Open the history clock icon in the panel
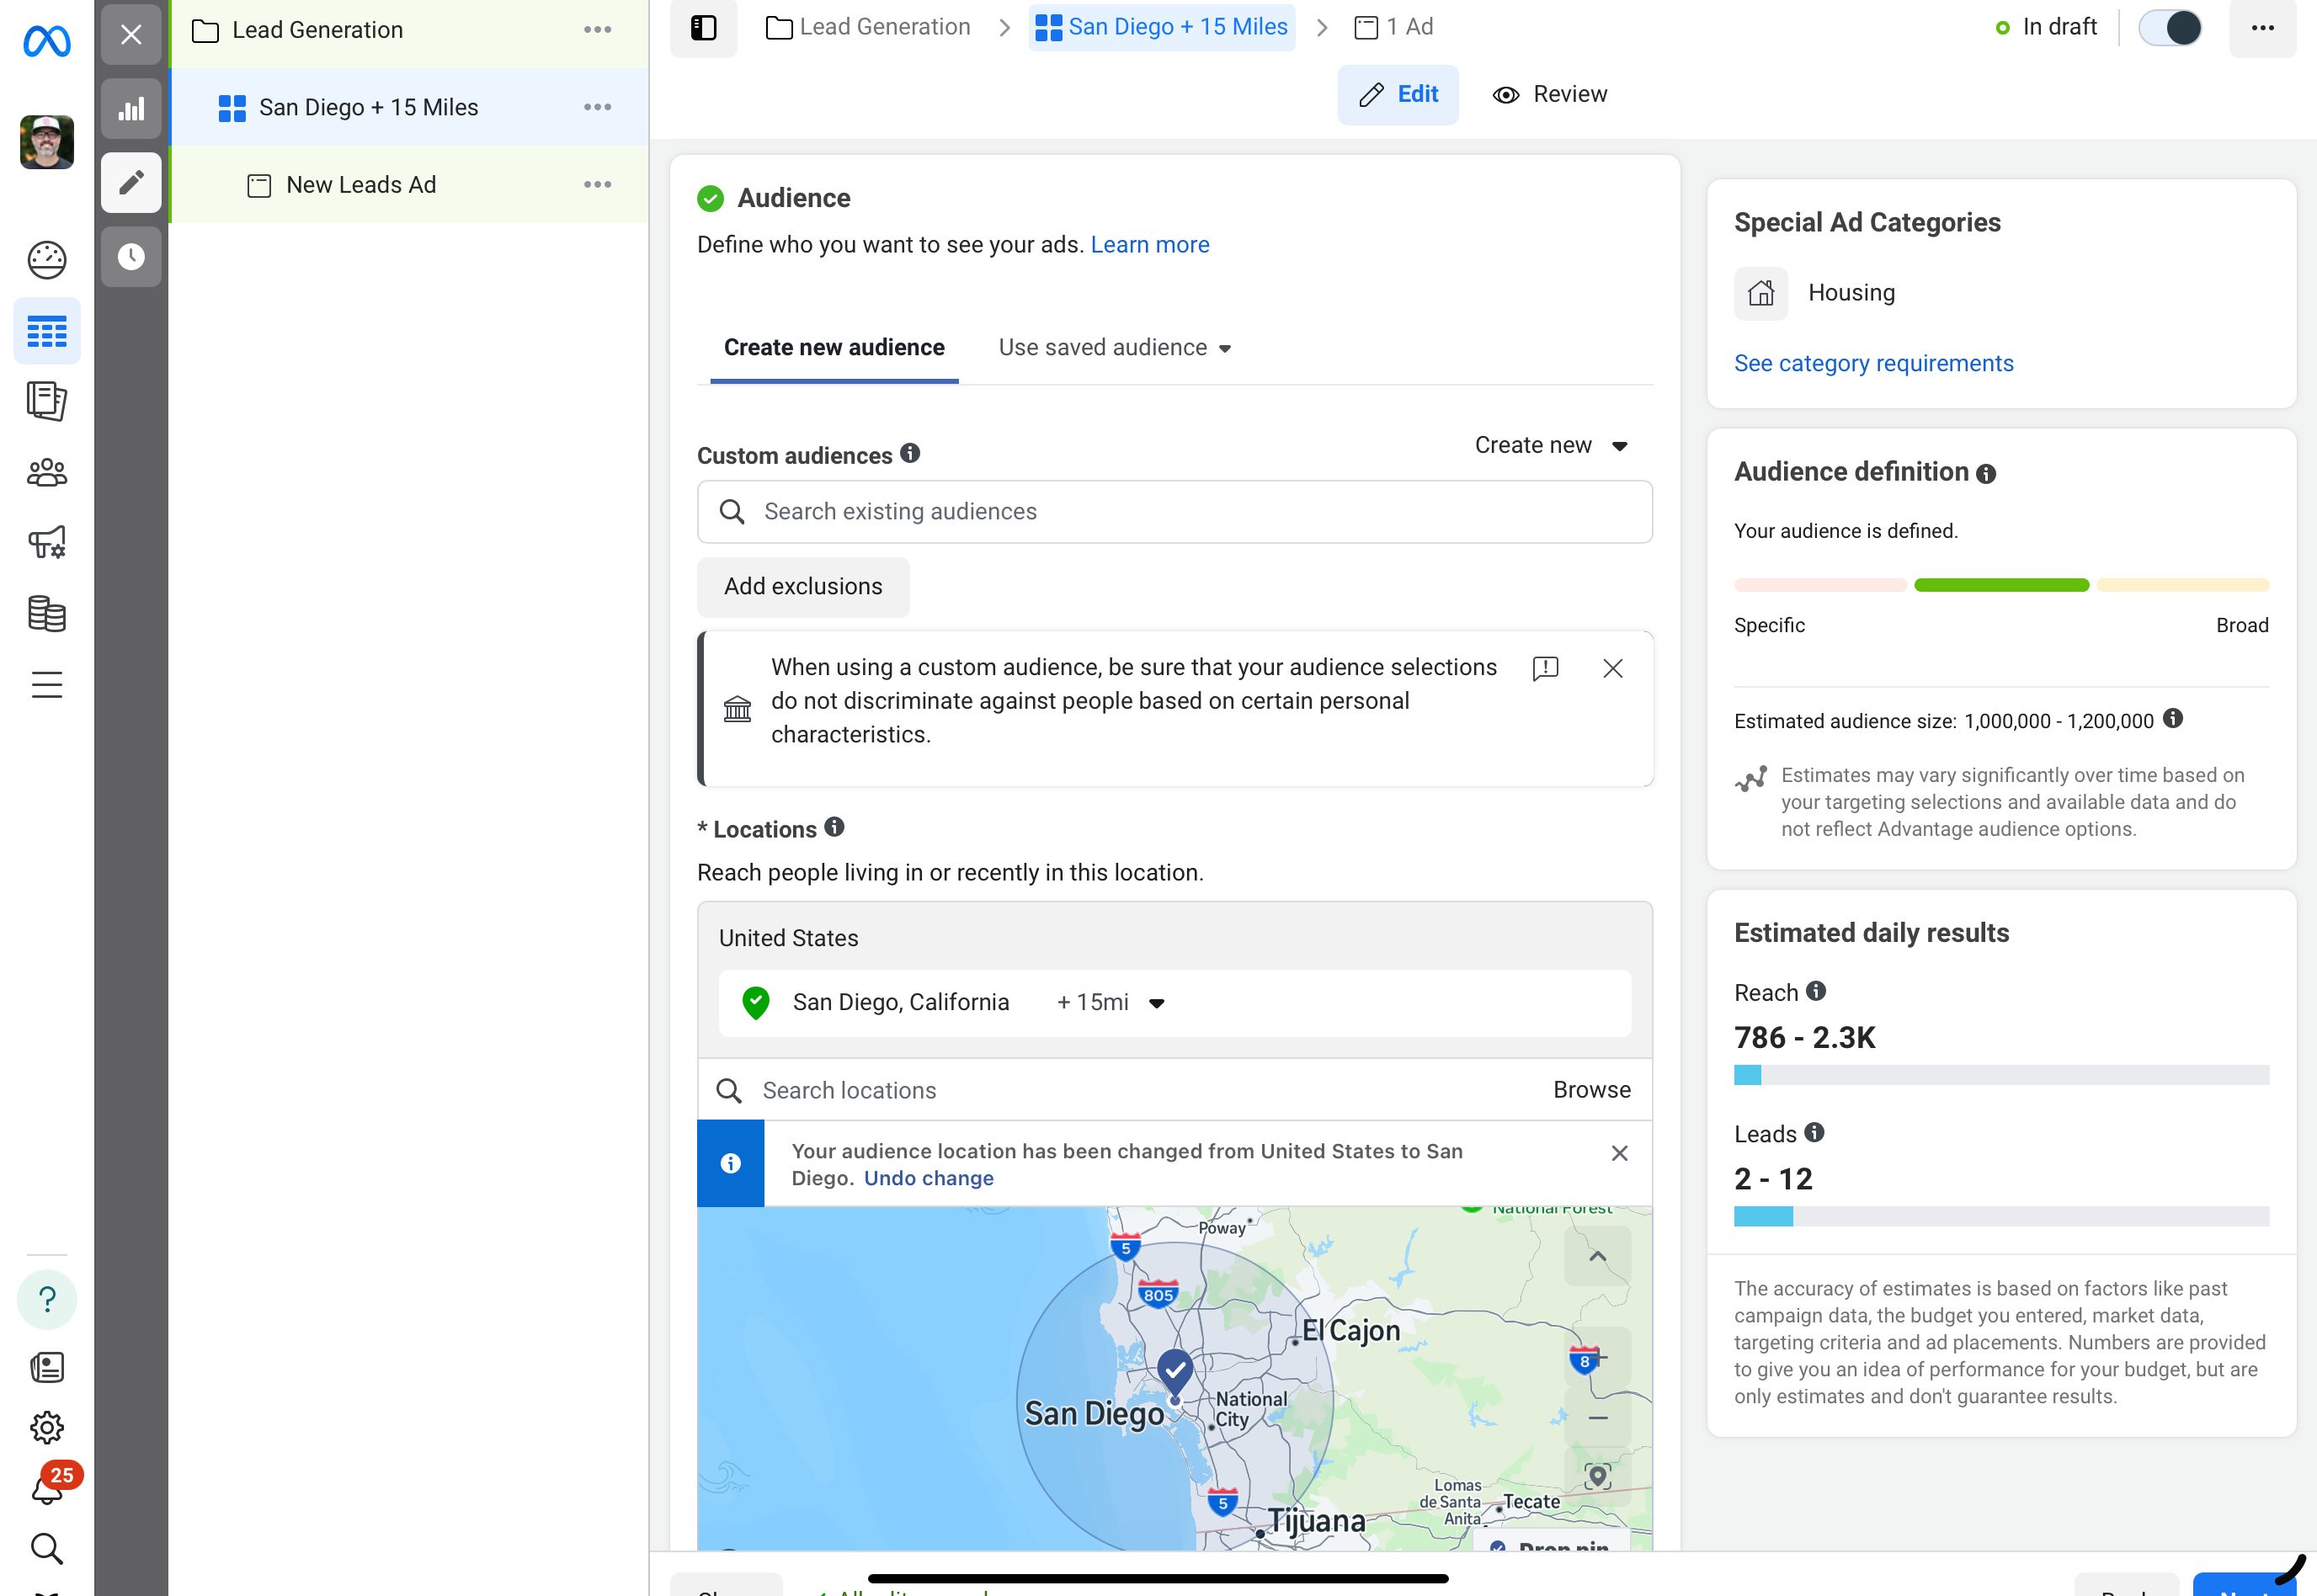 [x=131, y=257]
